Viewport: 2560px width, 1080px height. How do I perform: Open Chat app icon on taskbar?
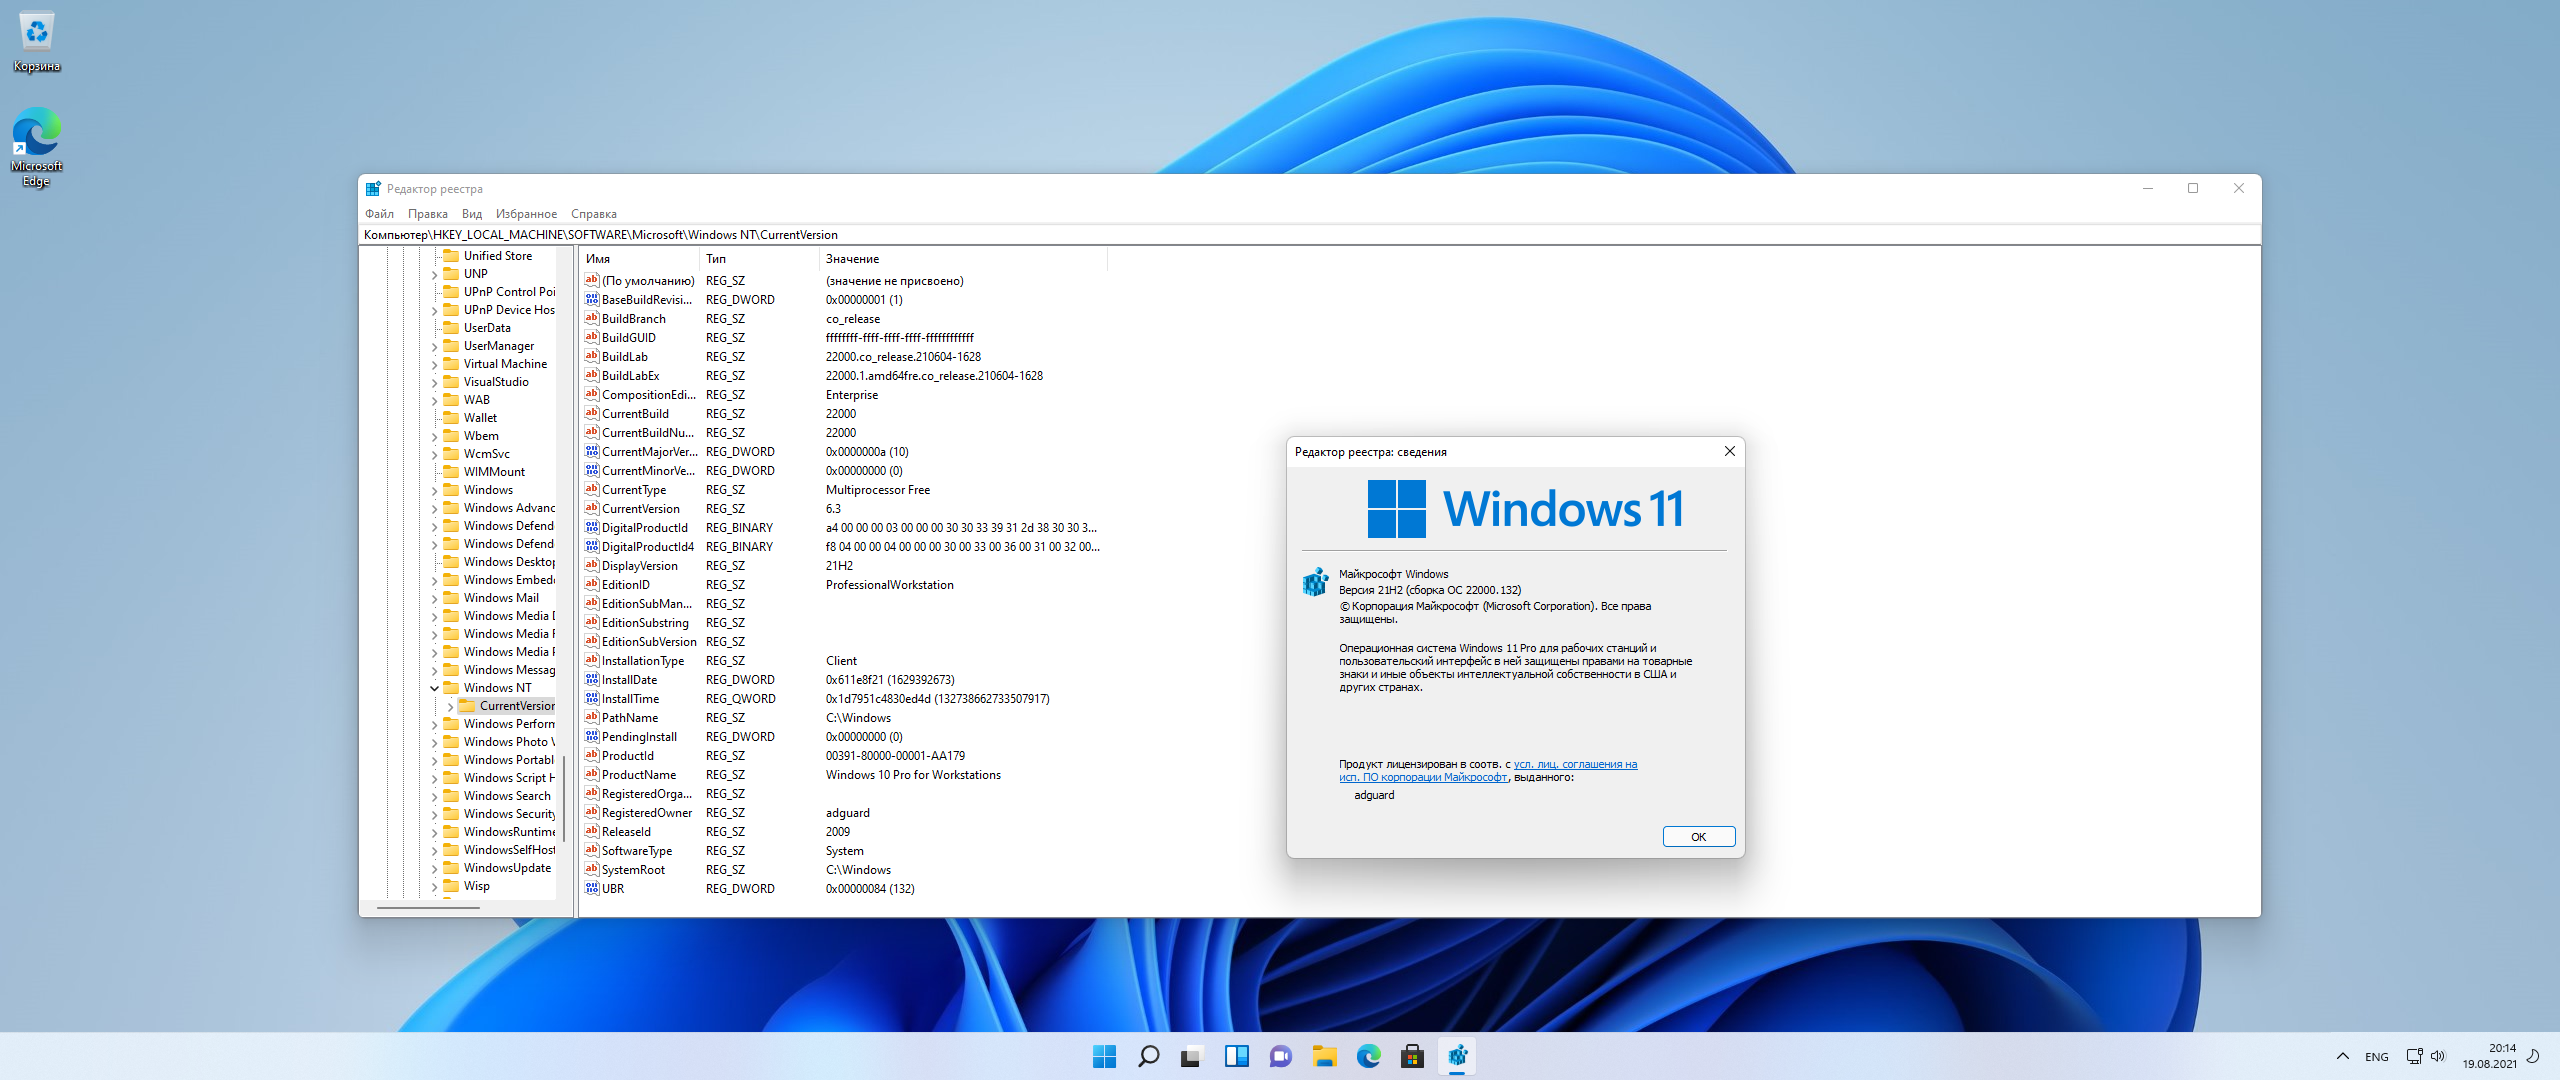coord(1280,1056)
